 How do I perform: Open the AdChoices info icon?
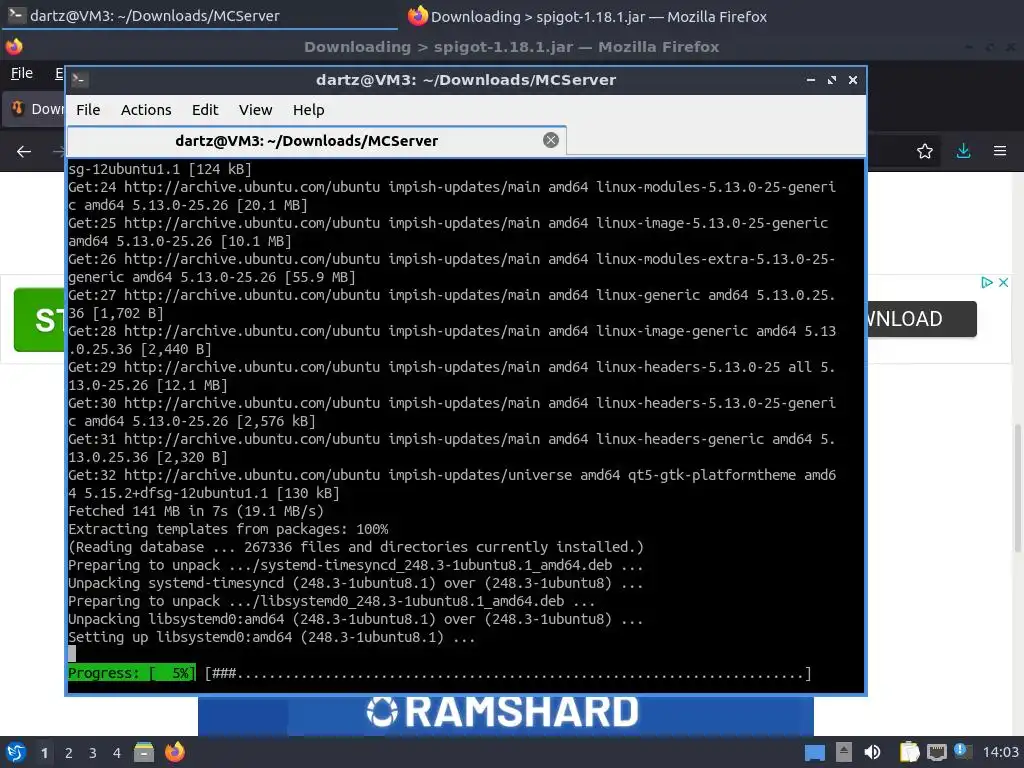click(987, 282)
